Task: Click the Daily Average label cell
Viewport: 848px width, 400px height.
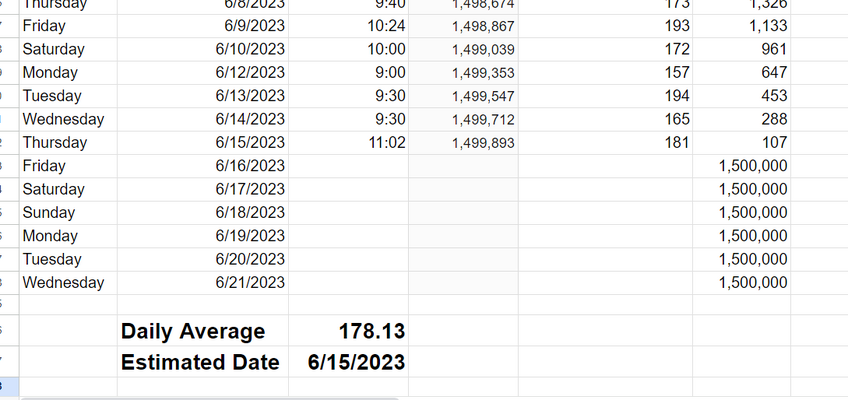Action: 203,331
